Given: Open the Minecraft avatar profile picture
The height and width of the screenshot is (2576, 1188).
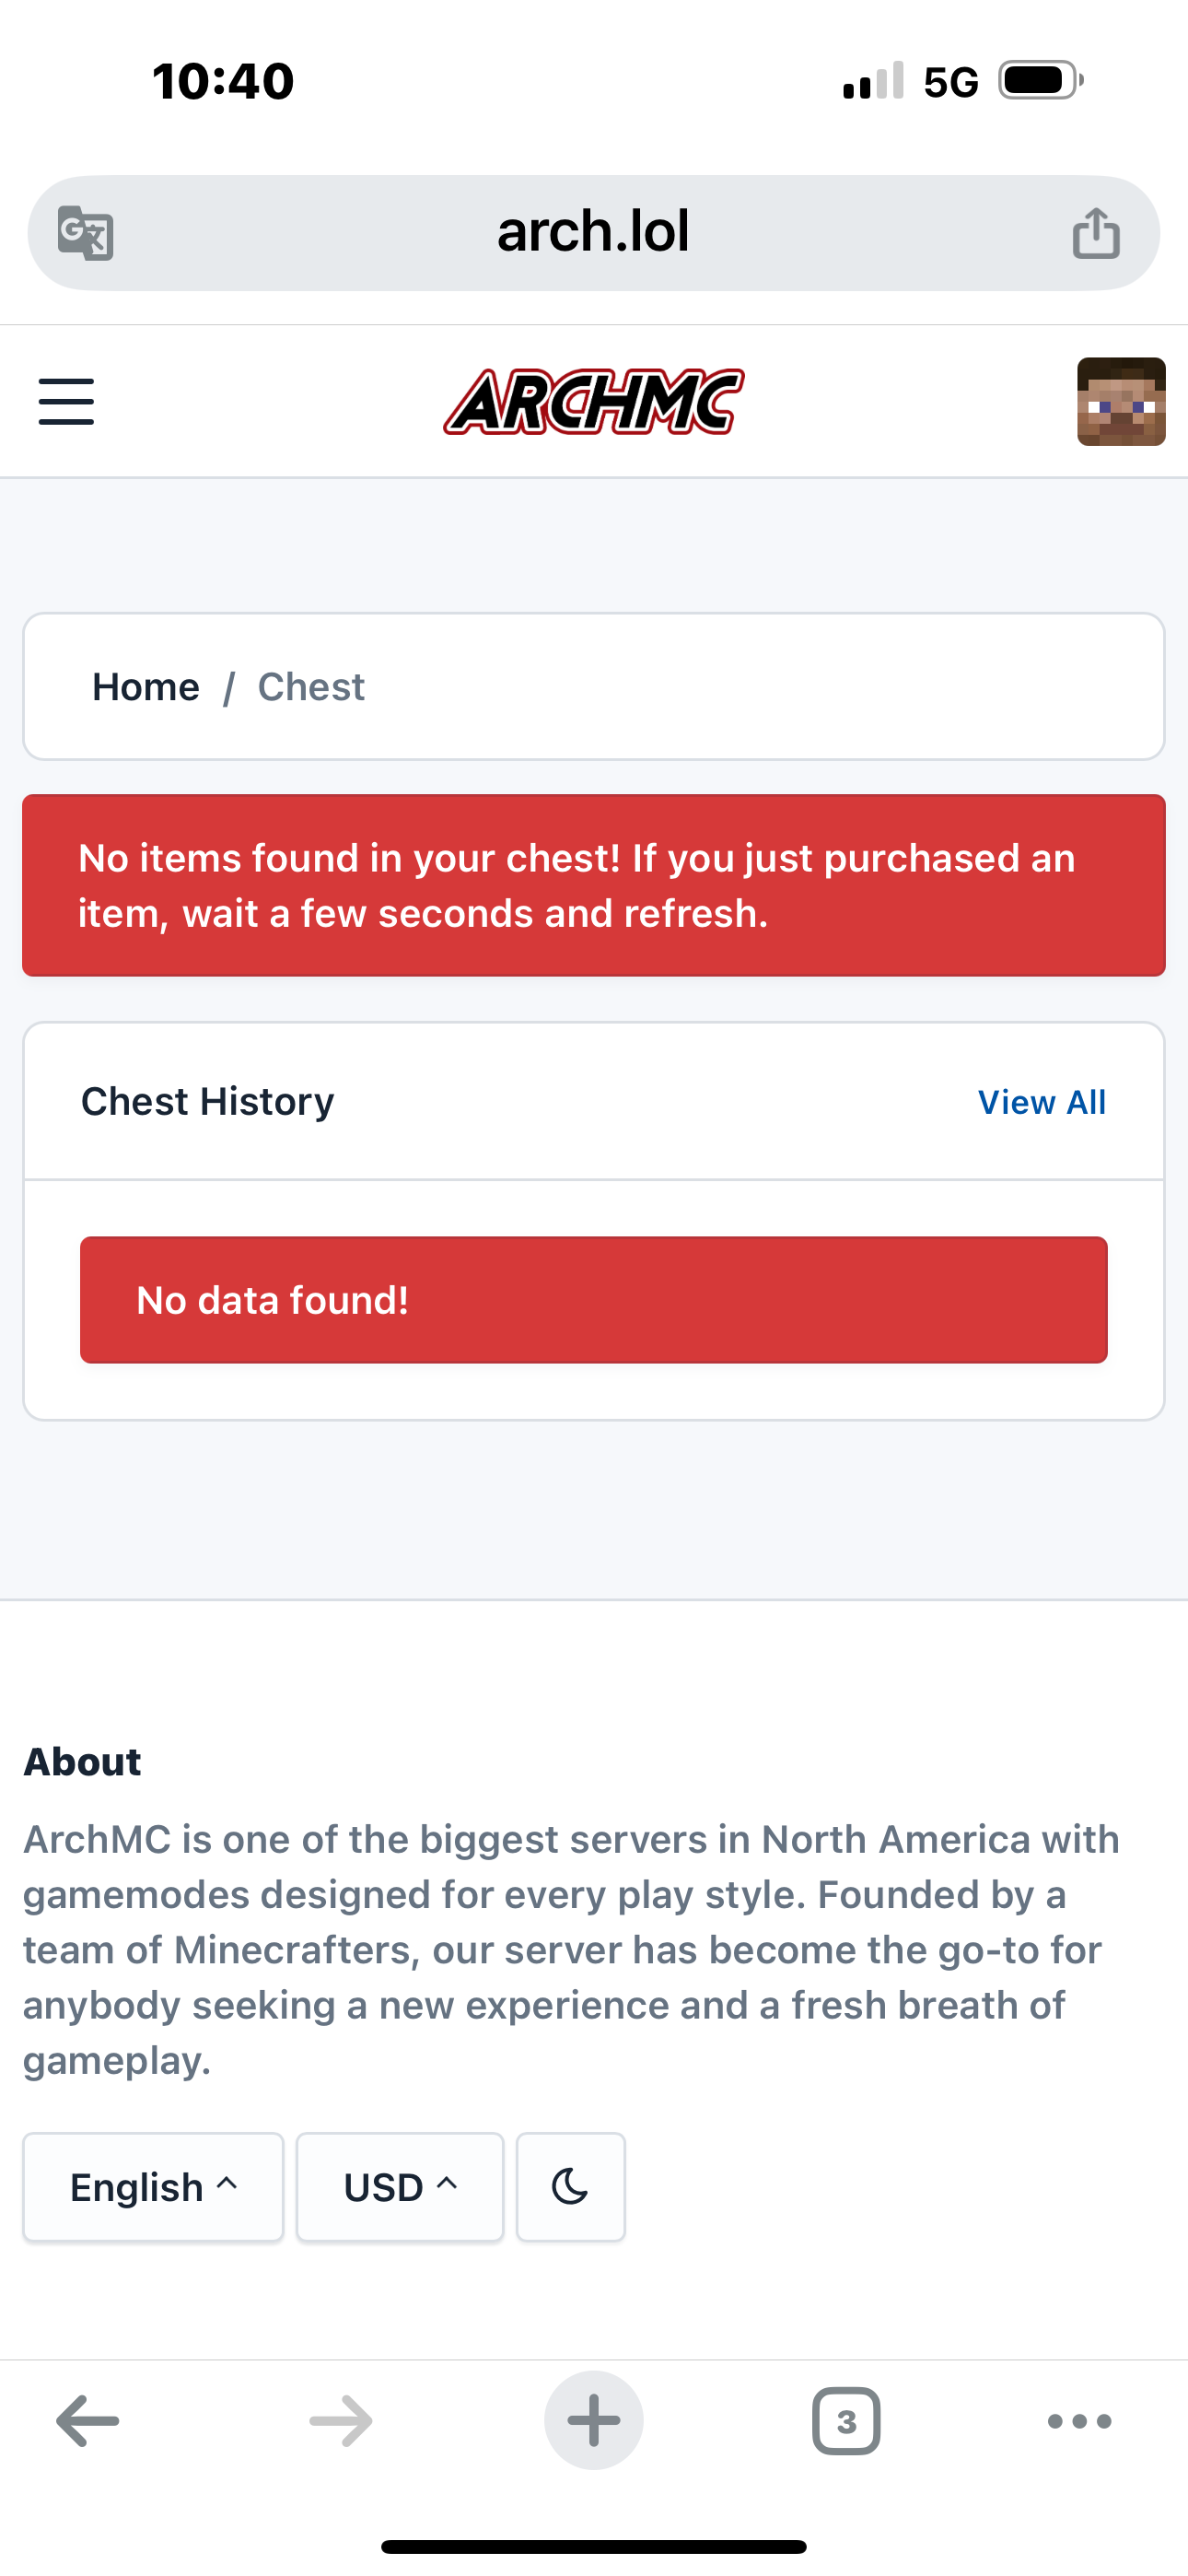Looking at the screenshot, I should 1121,401.
